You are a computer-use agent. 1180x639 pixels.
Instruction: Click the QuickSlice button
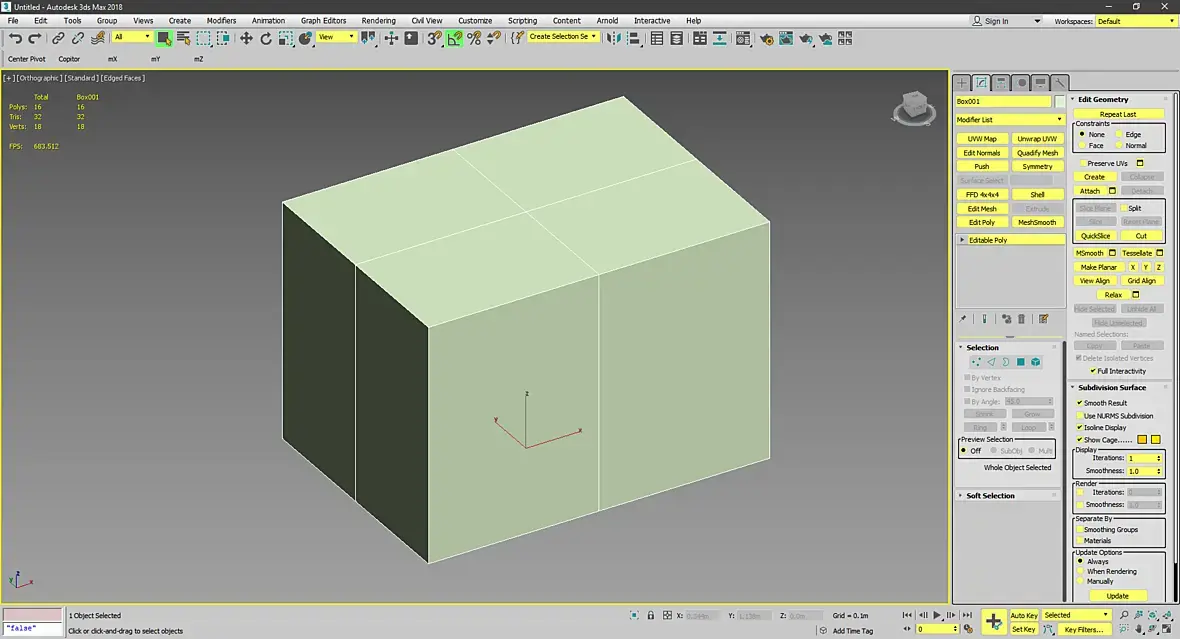pyautogui.click(x=1096, y=236)
